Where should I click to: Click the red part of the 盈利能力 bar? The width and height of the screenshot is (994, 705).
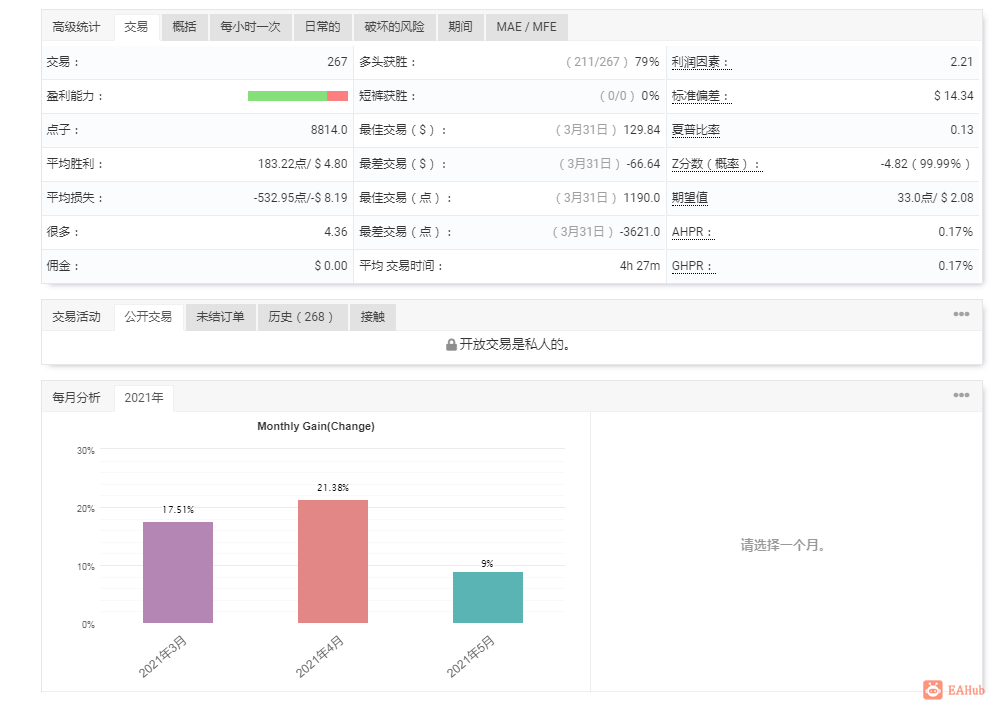[x=337, y=96]
